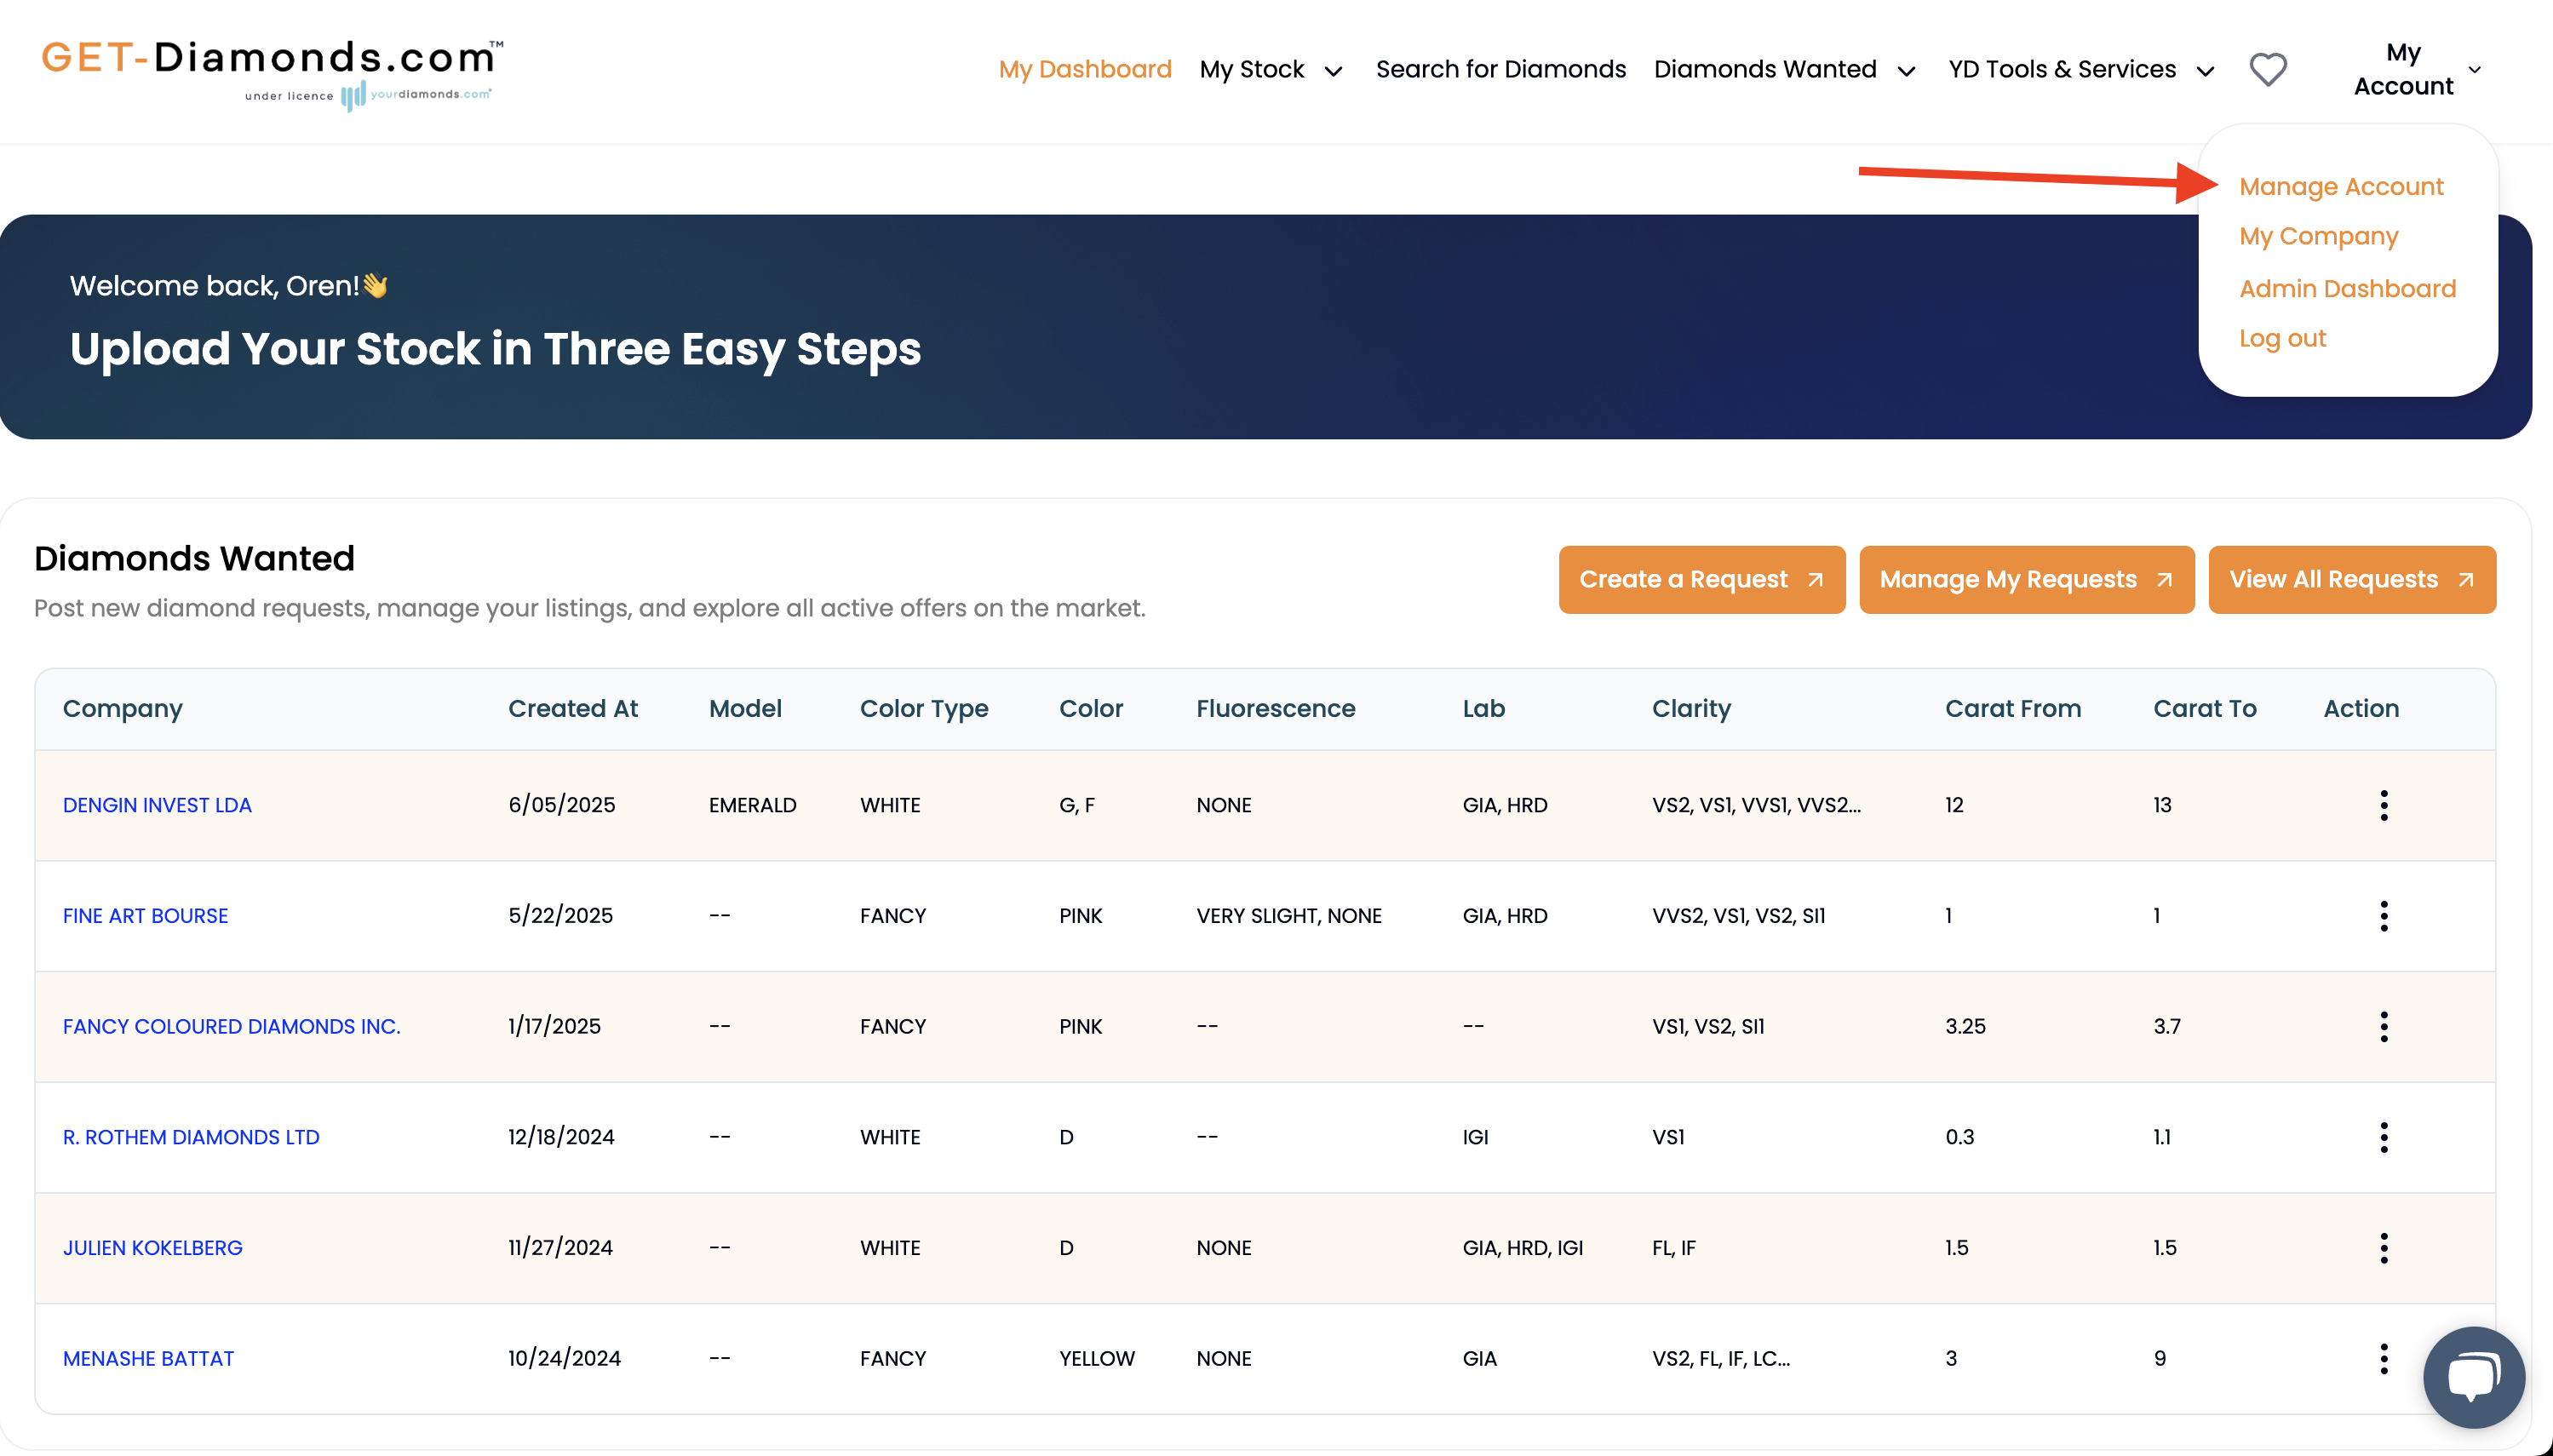Click the Color Type column header
2553x1456 pixels.
click(x=924, y=709)
